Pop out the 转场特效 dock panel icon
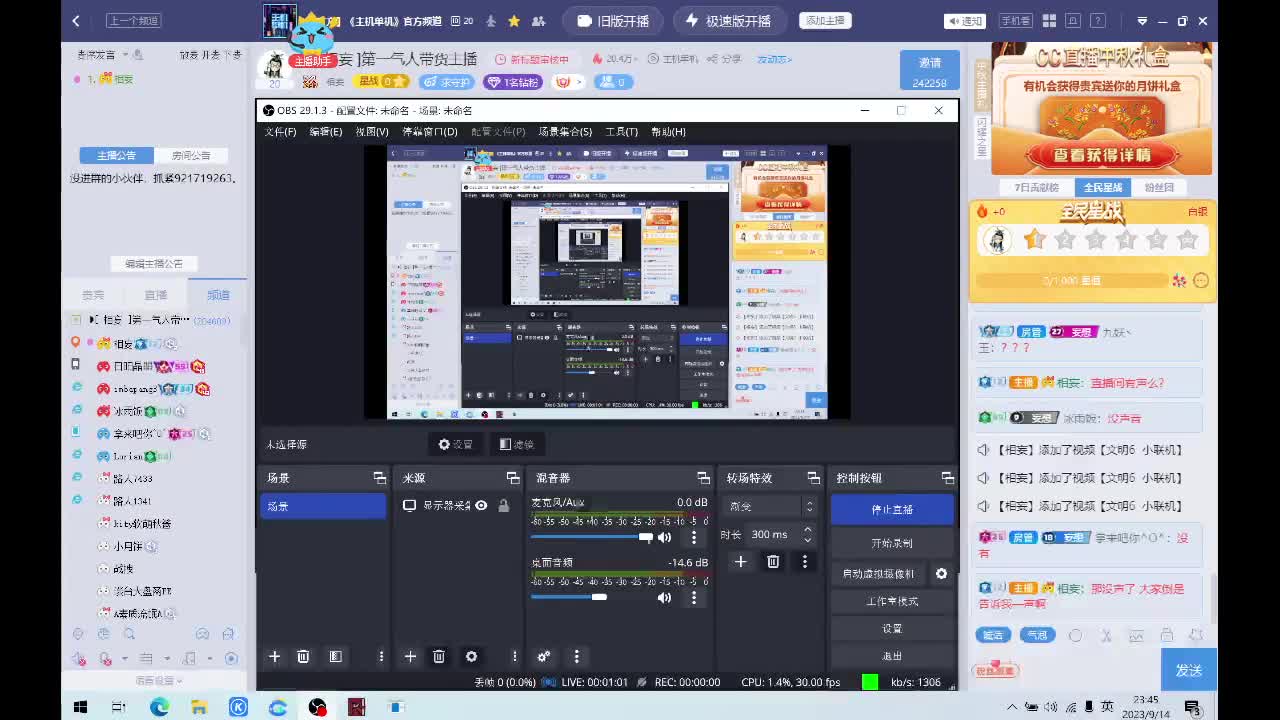This screenshot has width=1280, height=720. [x=814, y=478]
